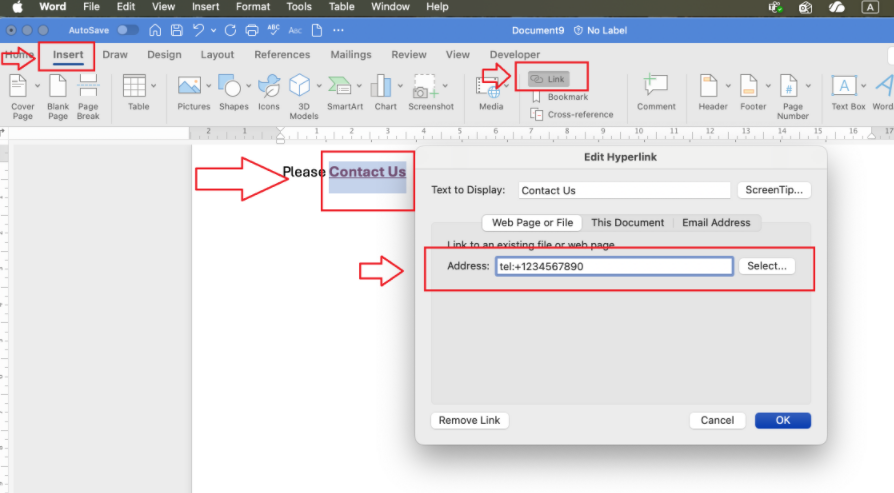This screenshot has height=493, width=894.
Task: Insert Media
Action: coord(490,93)
